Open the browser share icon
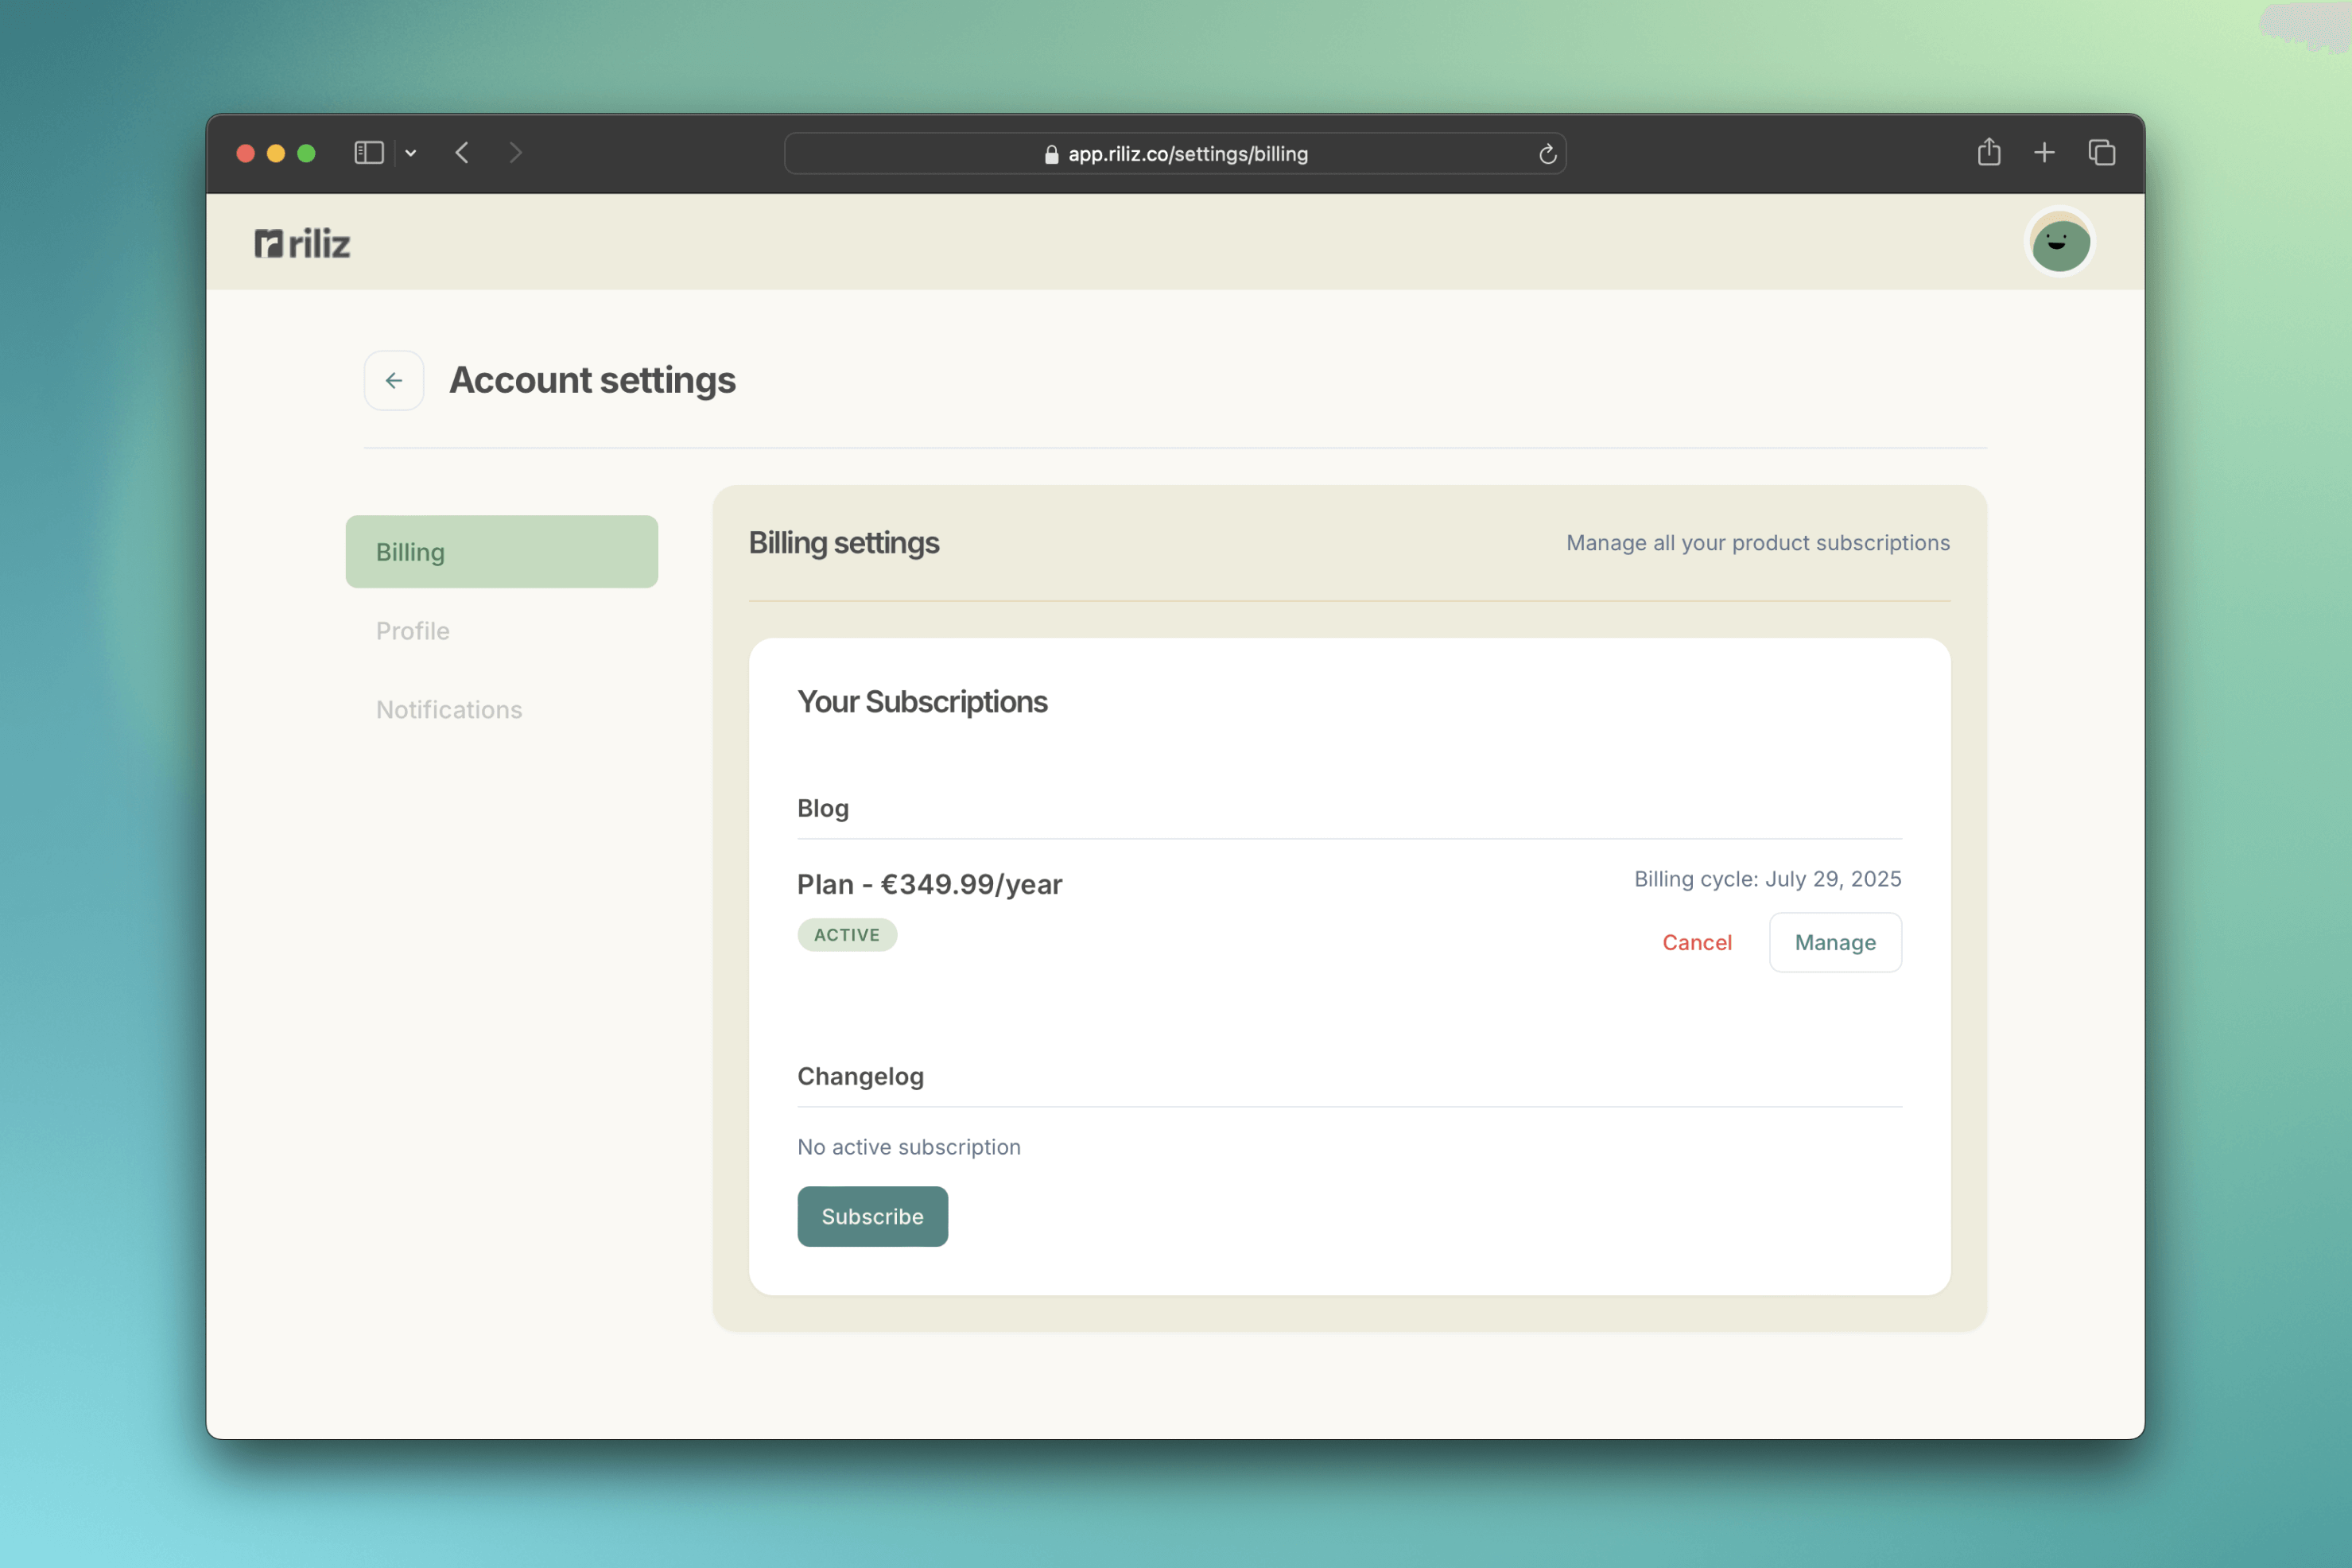 pyautogui.click(x=1988, y=152)
